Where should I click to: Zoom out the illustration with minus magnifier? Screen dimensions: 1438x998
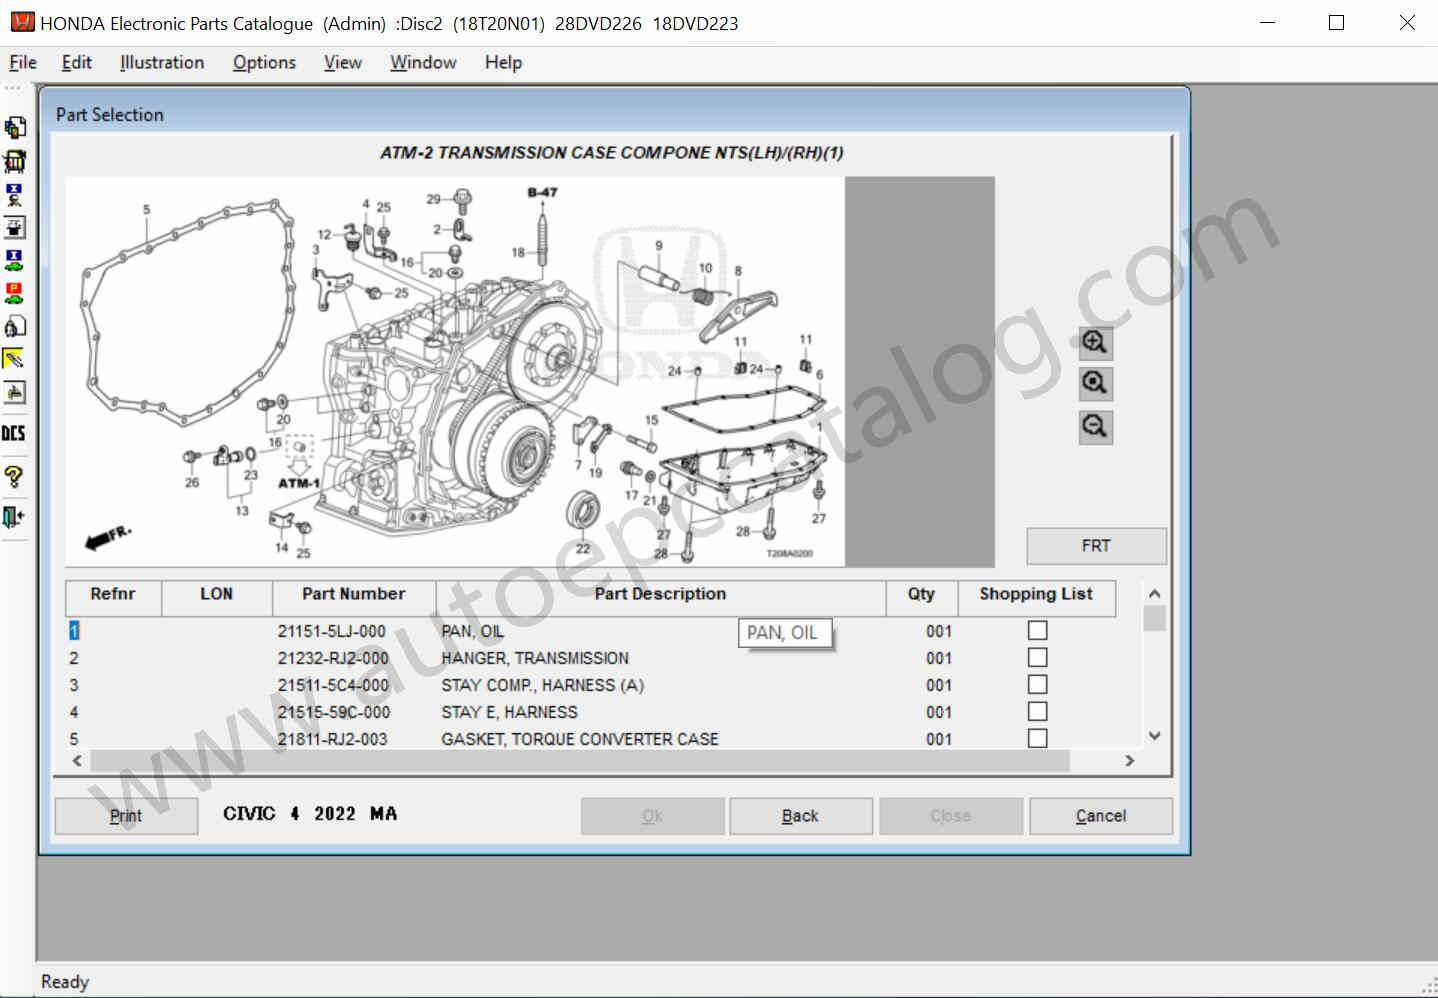tap(1095, 427)
